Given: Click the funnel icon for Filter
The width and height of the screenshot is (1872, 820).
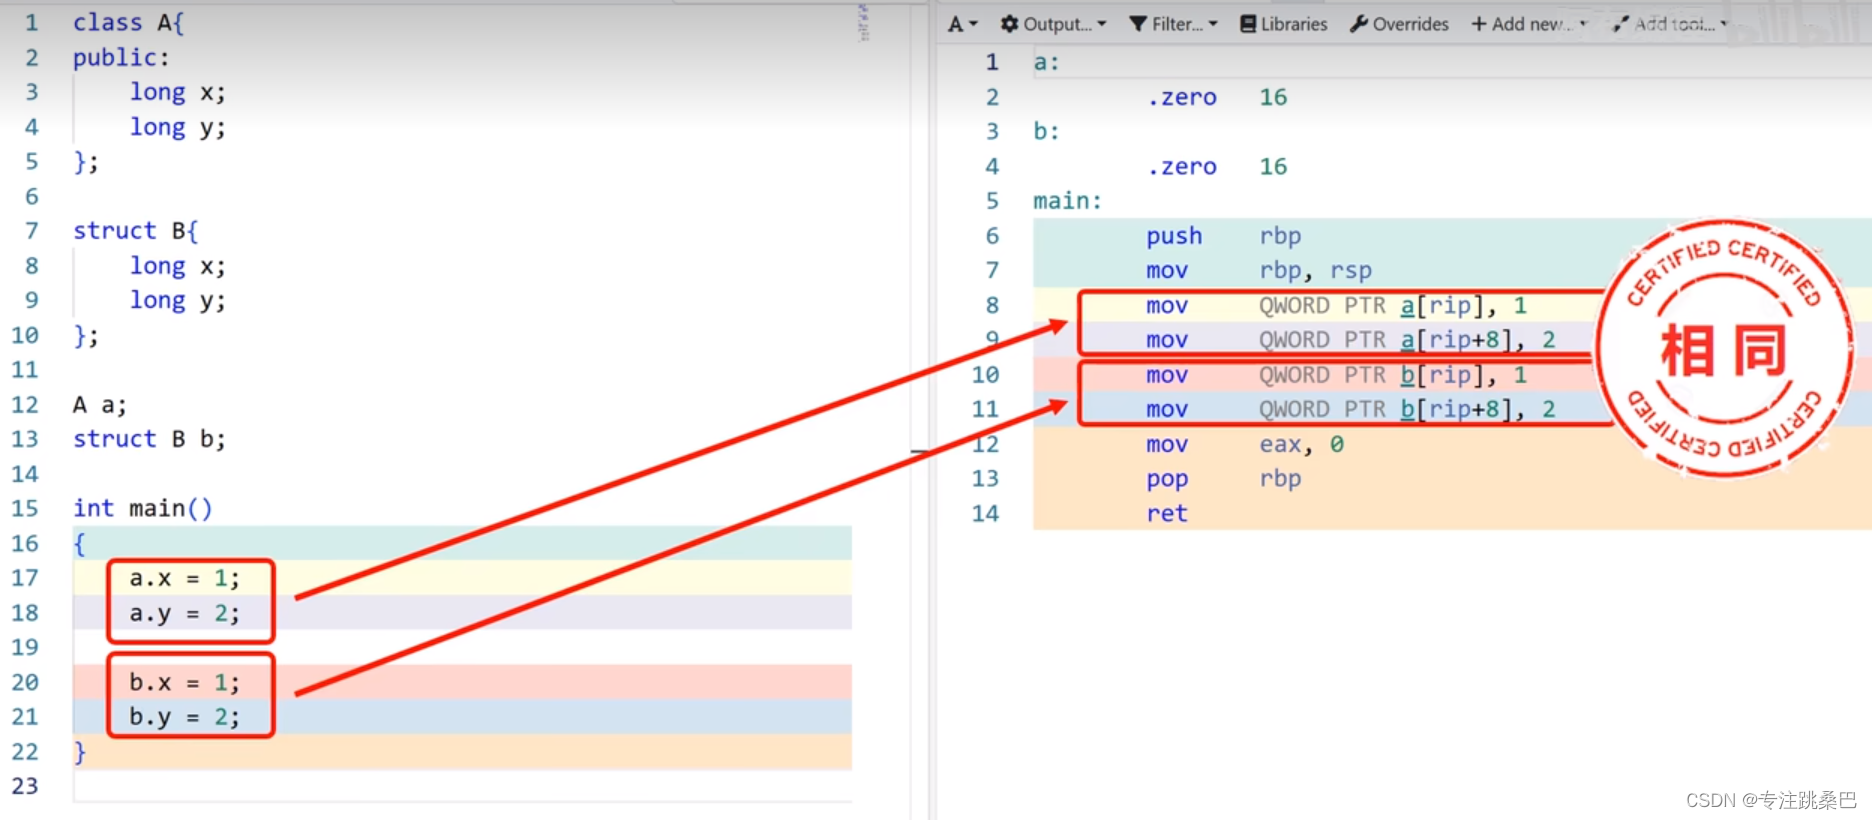Looking at the screenshot, I should (1138, 24).
